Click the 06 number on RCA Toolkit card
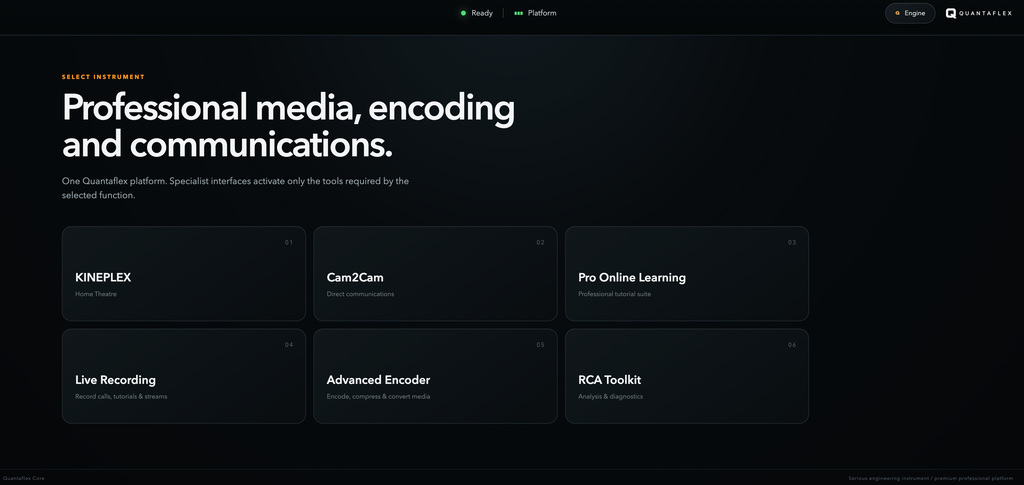Viewport: 1024px width, 485px height. point(792,345)
